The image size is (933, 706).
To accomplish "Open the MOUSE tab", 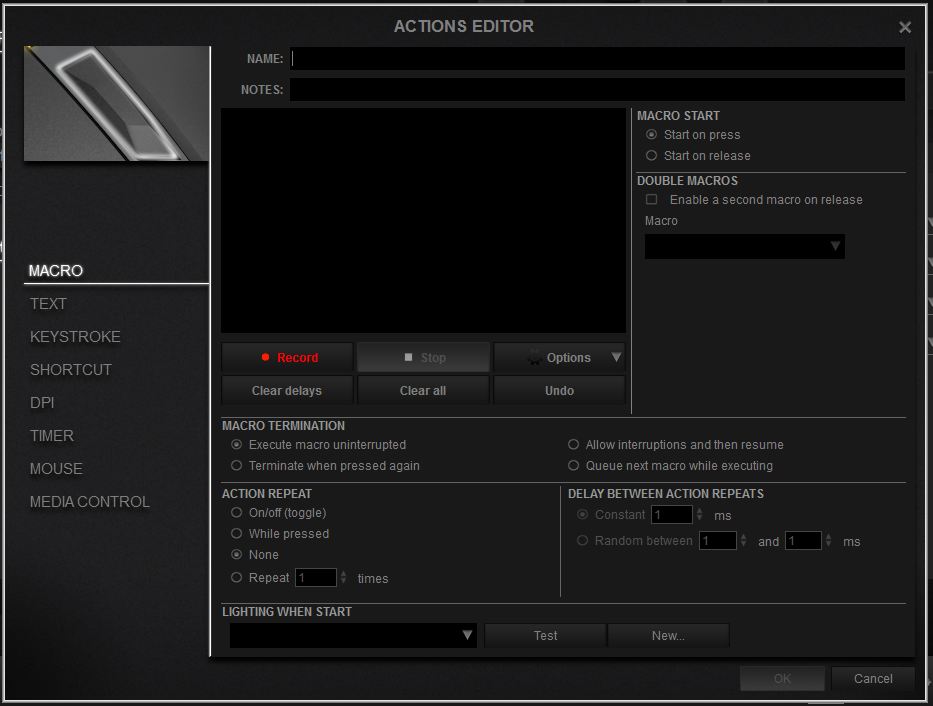I will tap(56, 469).
